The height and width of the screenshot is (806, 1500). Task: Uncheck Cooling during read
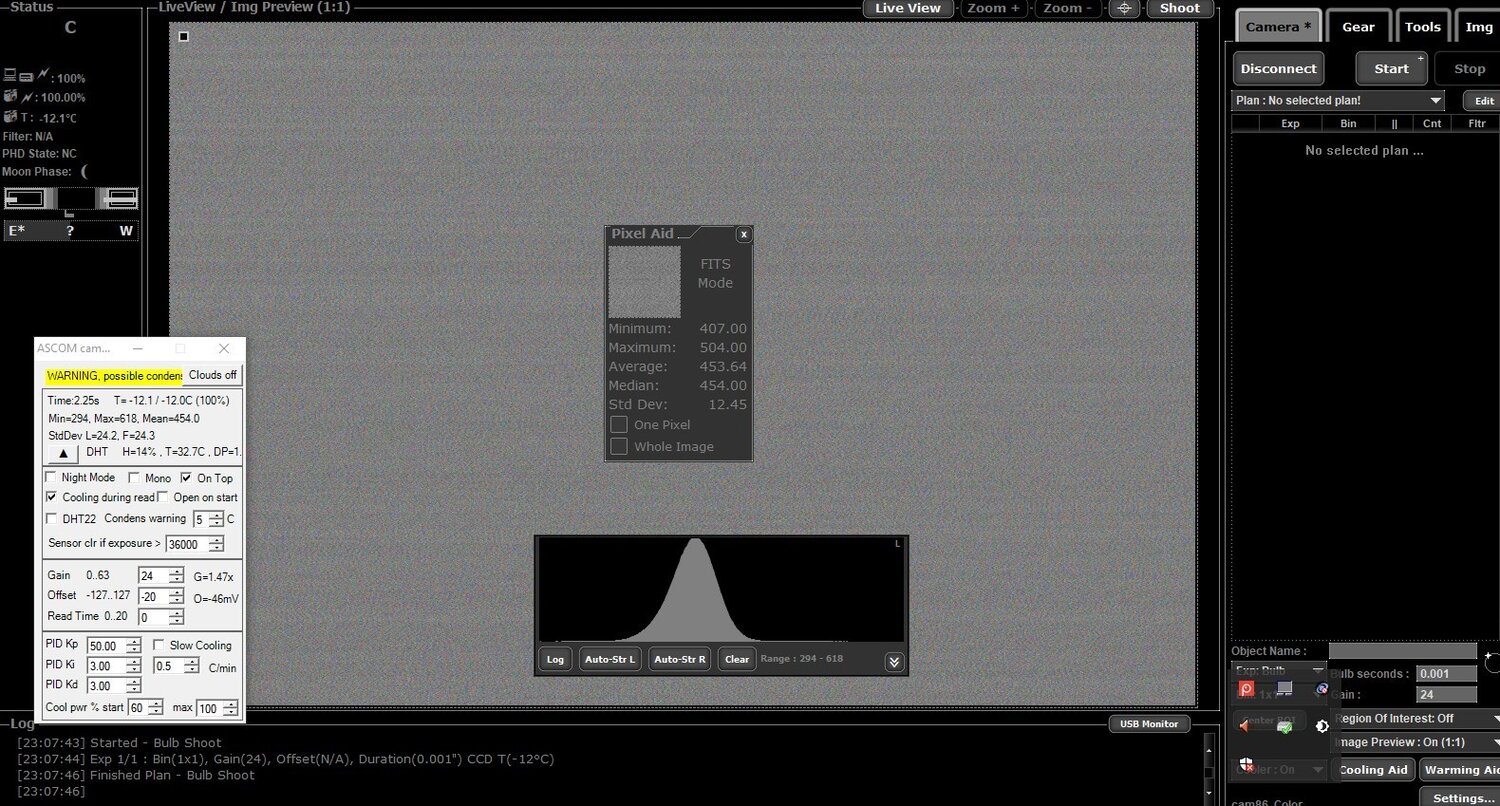click(x=51, y=497)
